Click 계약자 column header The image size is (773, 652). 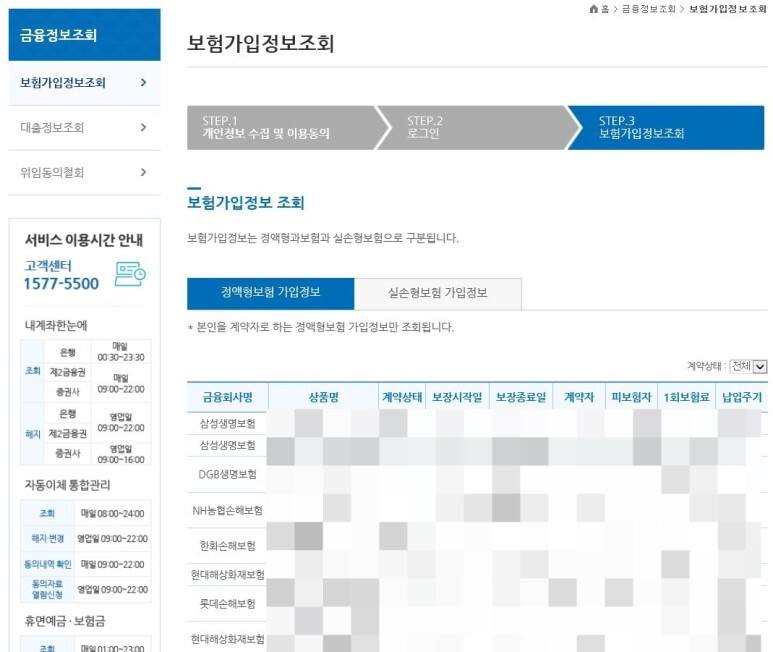click(x=579, y=397)
